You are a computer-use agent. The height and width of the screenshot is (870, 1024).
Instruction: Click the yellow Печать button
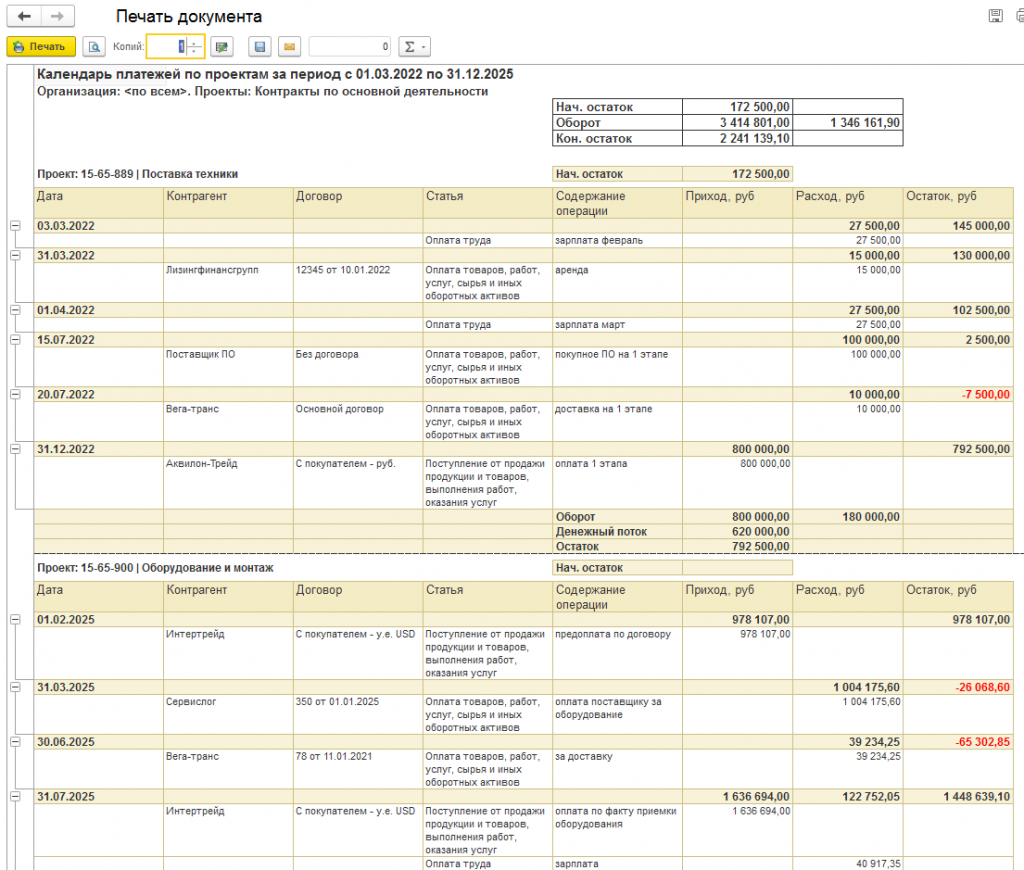(x=41, y=46)
